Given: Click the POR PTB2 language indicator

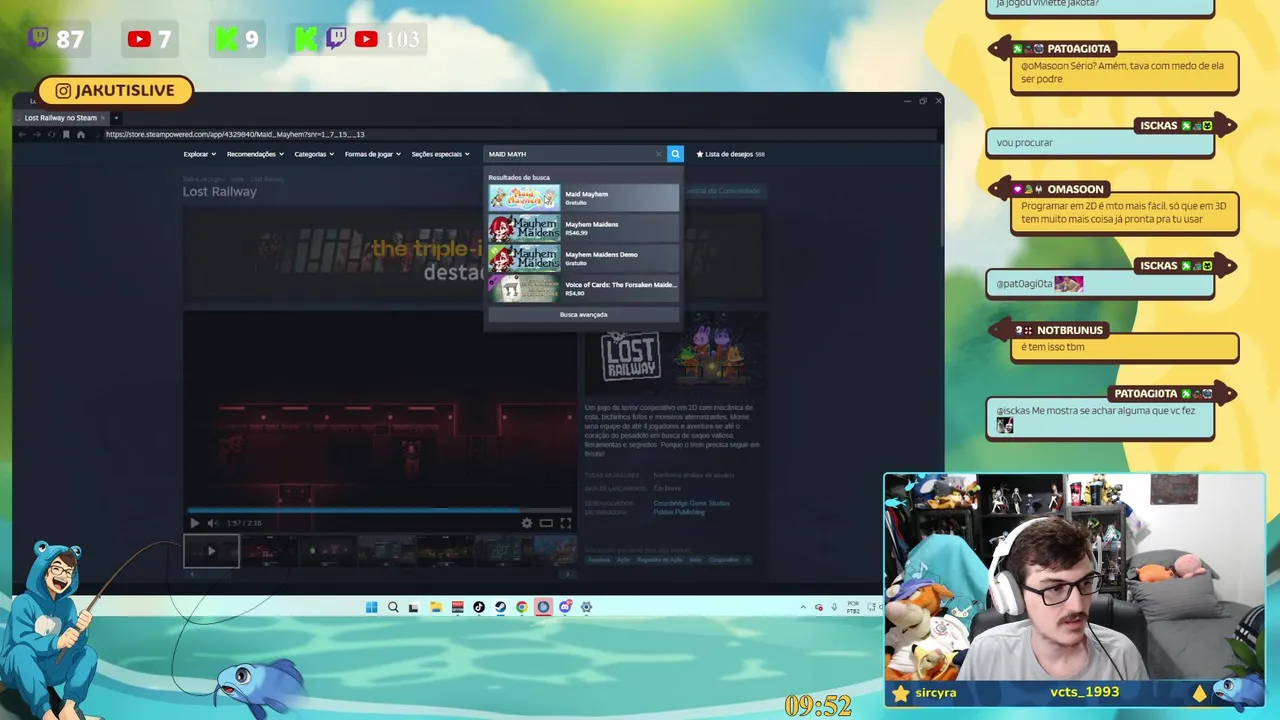Looking at the screenshot, I should (853, 607).
